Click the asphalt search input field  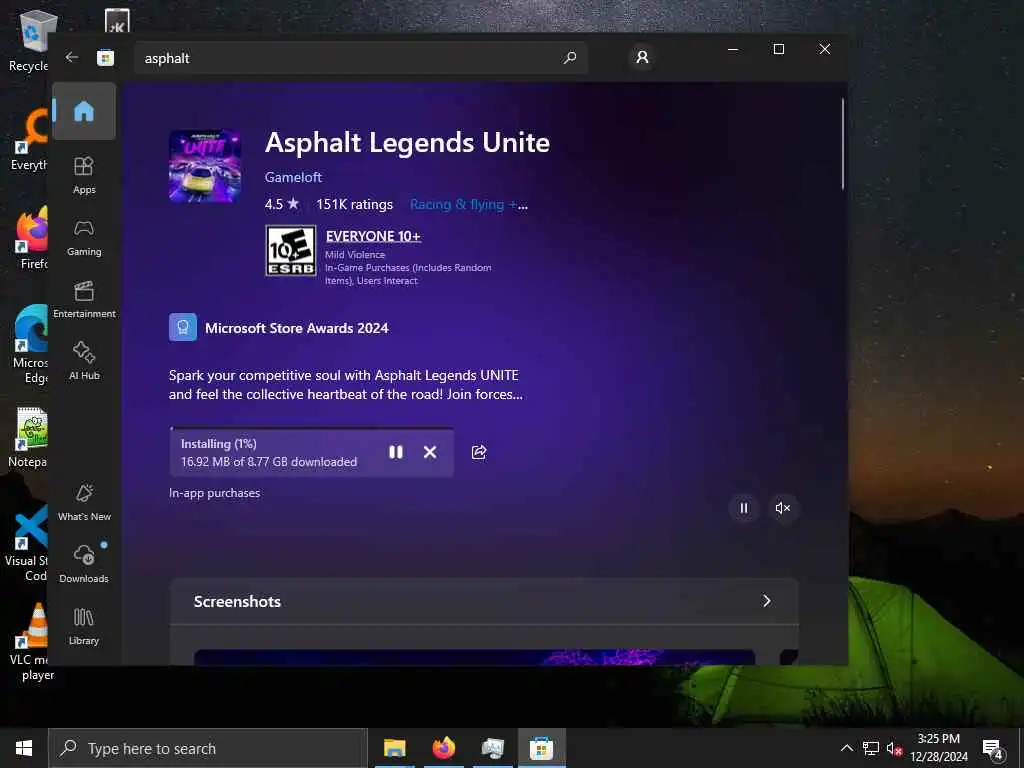[360, 58]
